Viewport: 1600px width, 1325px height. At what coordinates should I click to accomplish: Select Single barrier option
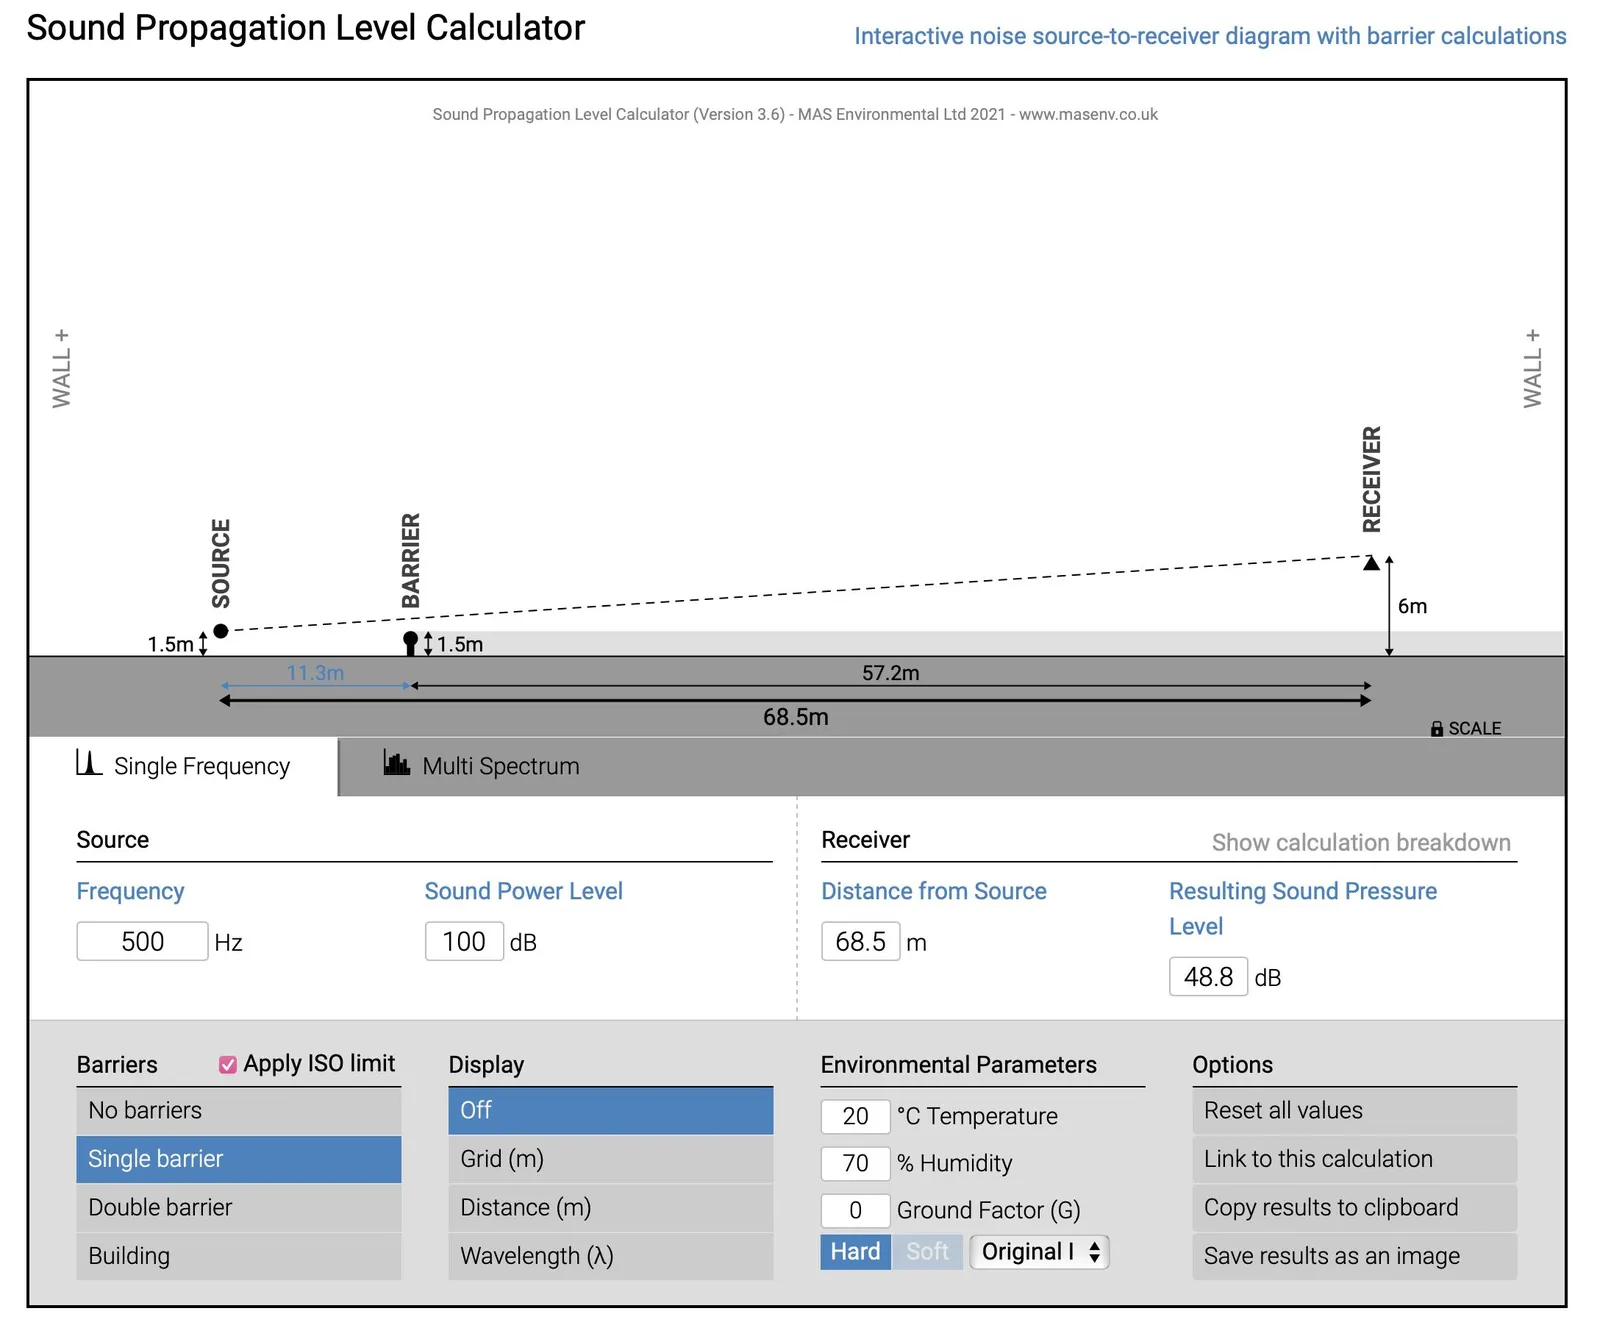point(239,1159)
